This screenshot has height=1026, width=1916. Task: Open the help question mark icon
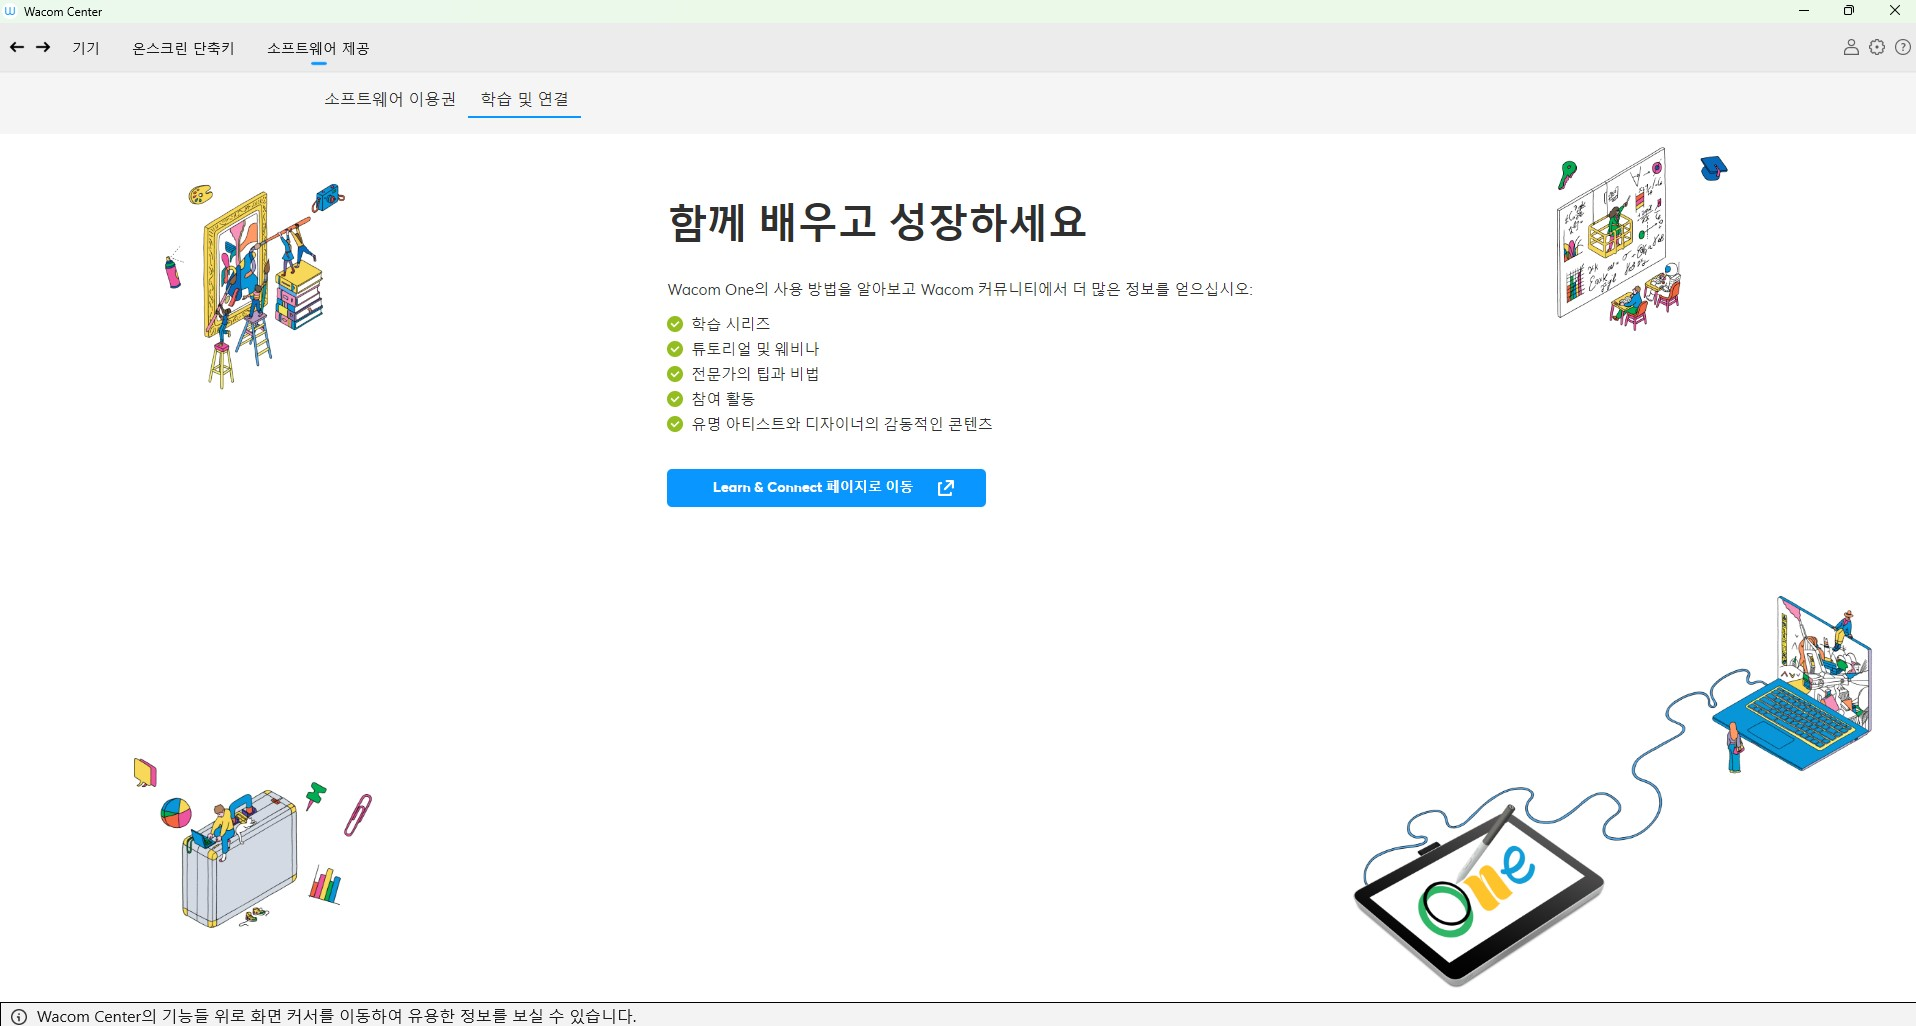1903,47
